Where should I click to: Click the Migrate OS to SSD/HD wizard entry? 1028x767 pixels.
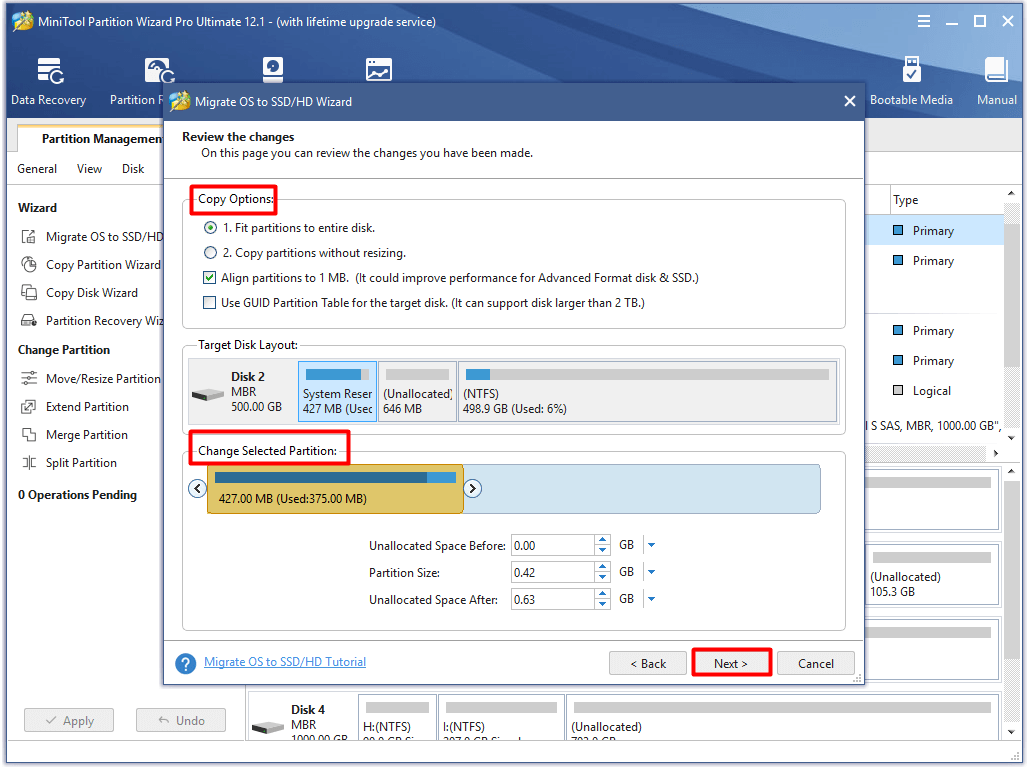tap(105, 237)
